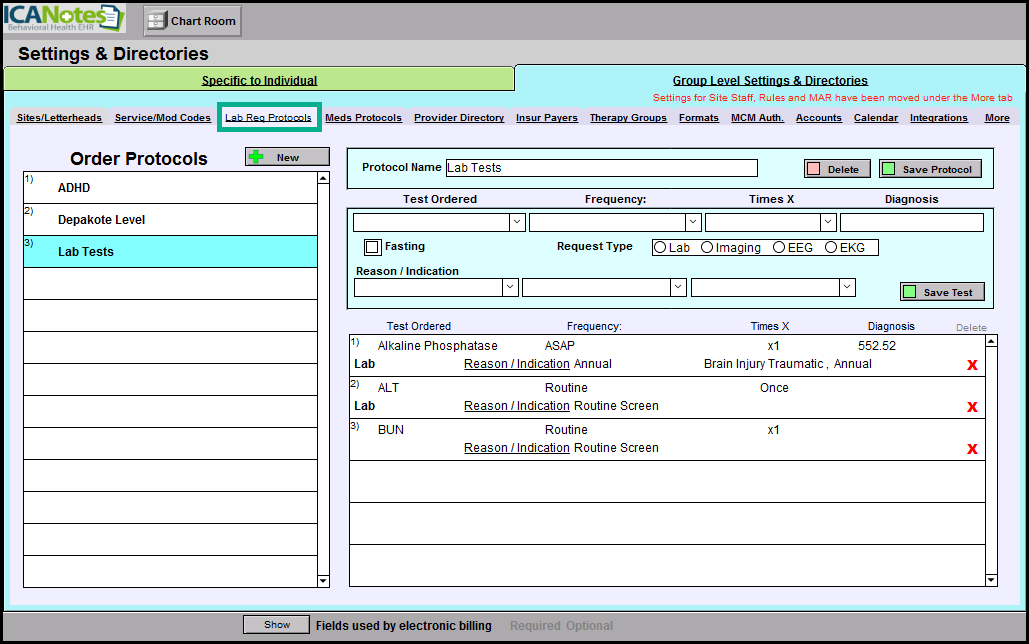The width and height of the screenshot is (1029, 644).
Task: Expand the Test Ordered dropdown
Action: click(517, 222)
